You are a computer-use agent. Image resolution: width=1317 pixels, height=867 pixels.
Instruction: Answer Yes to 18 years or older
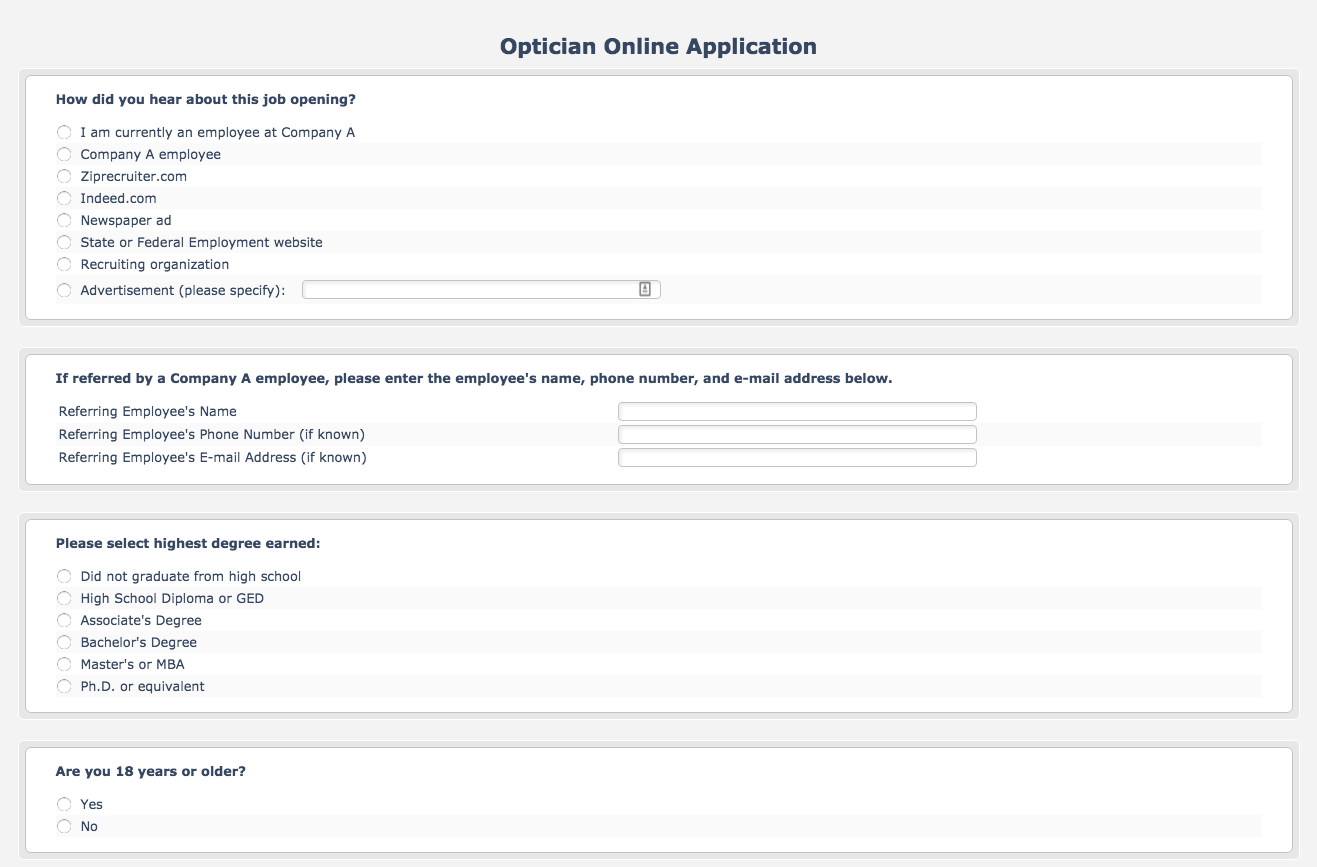(64, 804)
